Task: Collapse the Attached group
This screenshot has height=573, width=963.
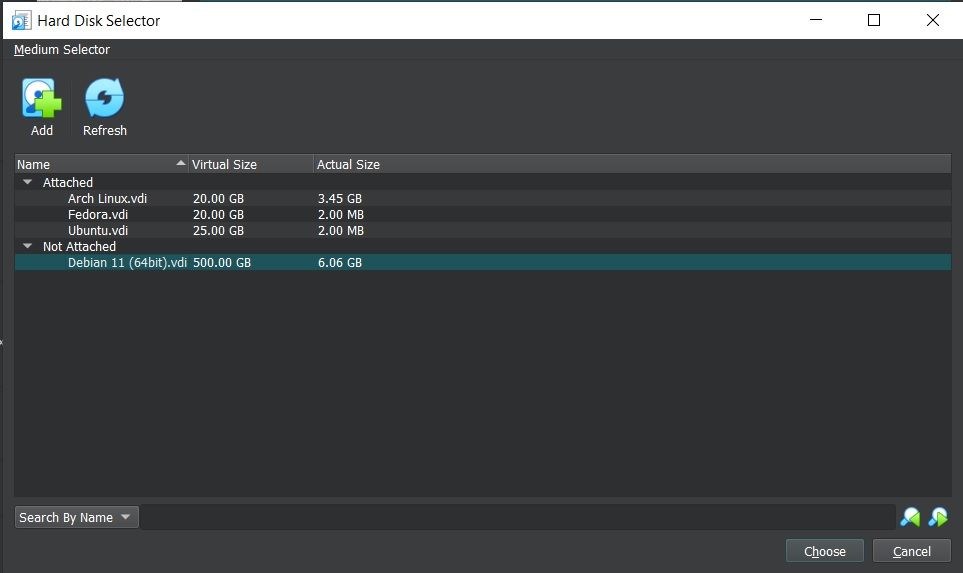Action: 27,183
